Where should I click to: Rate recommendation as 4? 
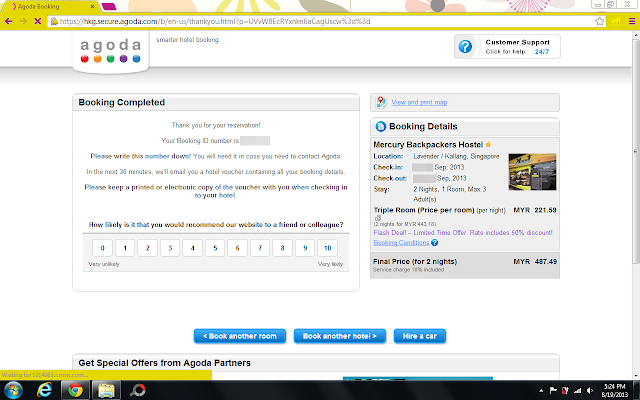click(192, 248)
